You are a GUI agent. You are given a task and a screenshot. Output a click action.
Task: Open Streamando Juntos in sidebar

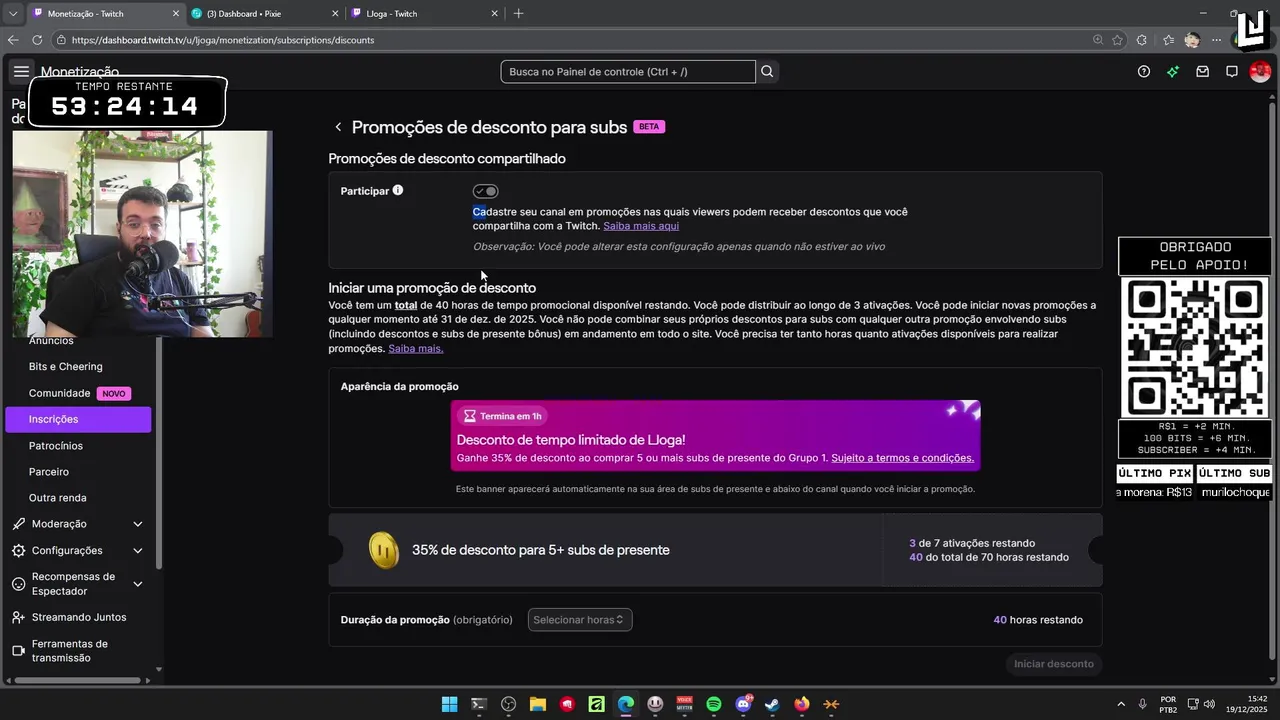(79, 617)
